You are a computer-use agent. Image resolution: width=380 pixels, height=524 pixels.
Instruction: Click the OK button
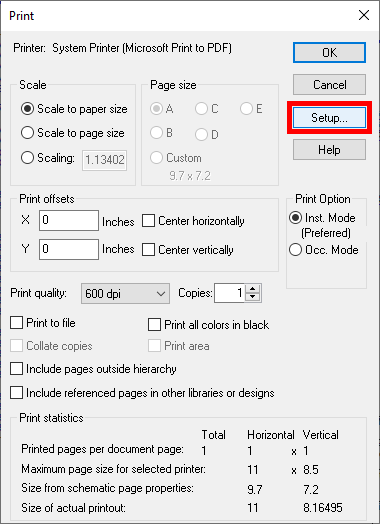point(329,52)
